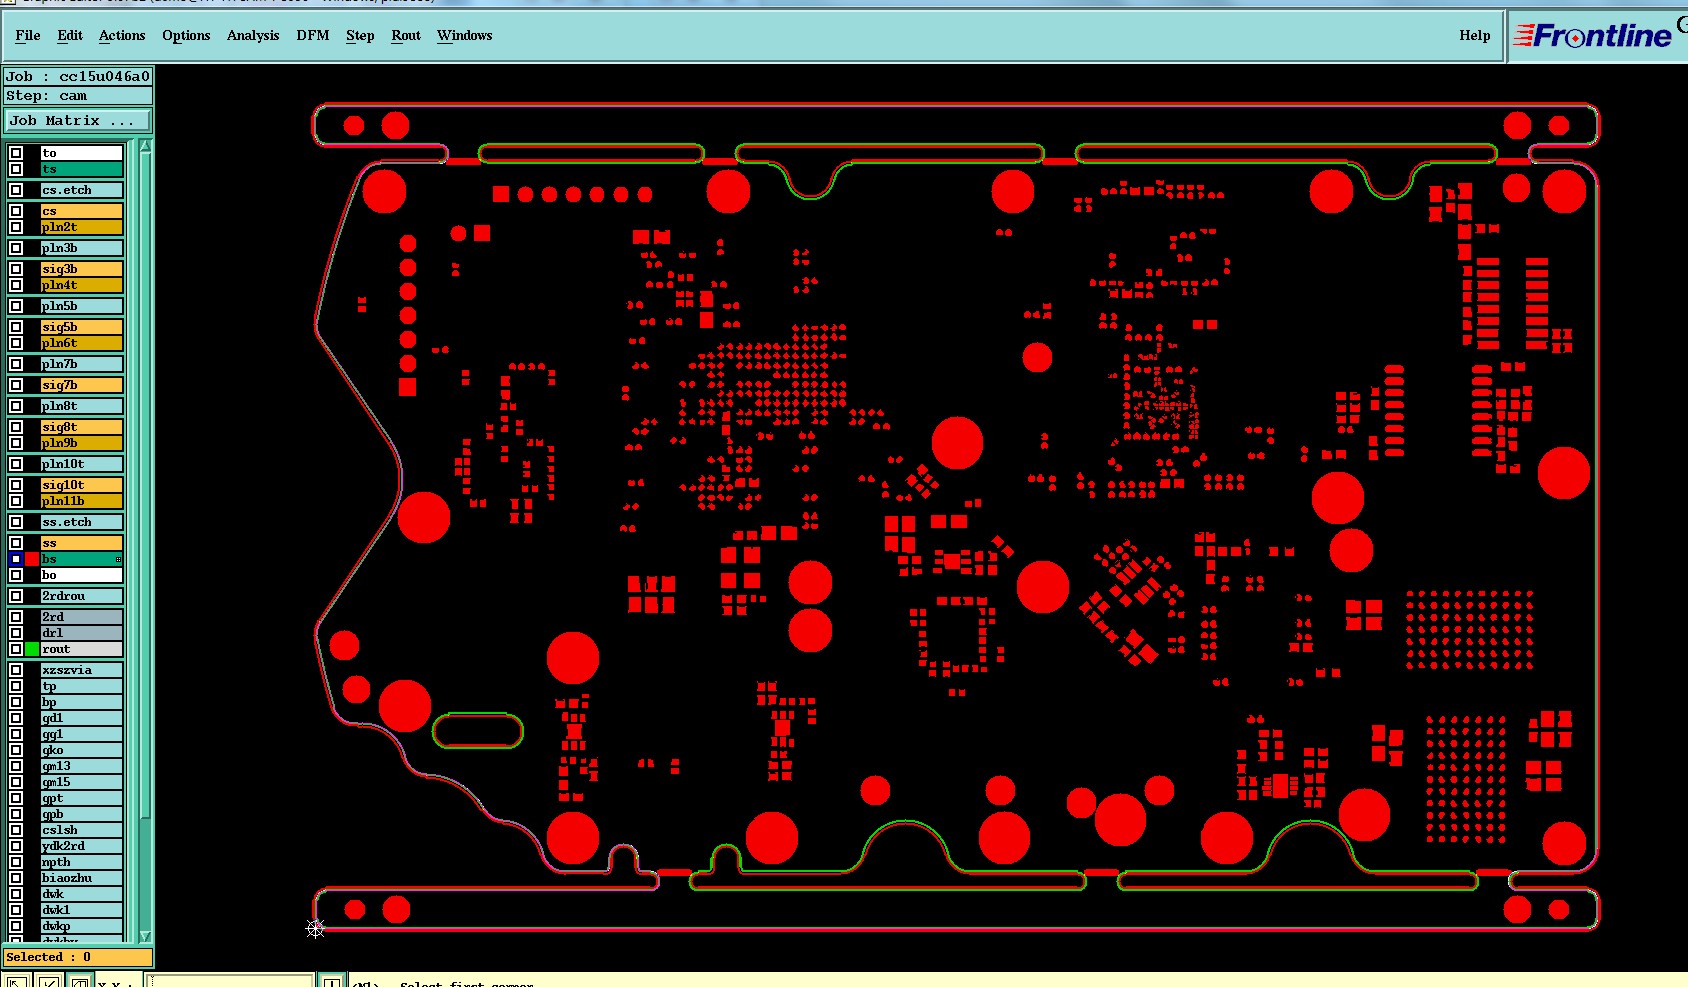Toggle the checkbox for cs.etch layer
This screenshot has height=987, width=1688.
point(16,190)
